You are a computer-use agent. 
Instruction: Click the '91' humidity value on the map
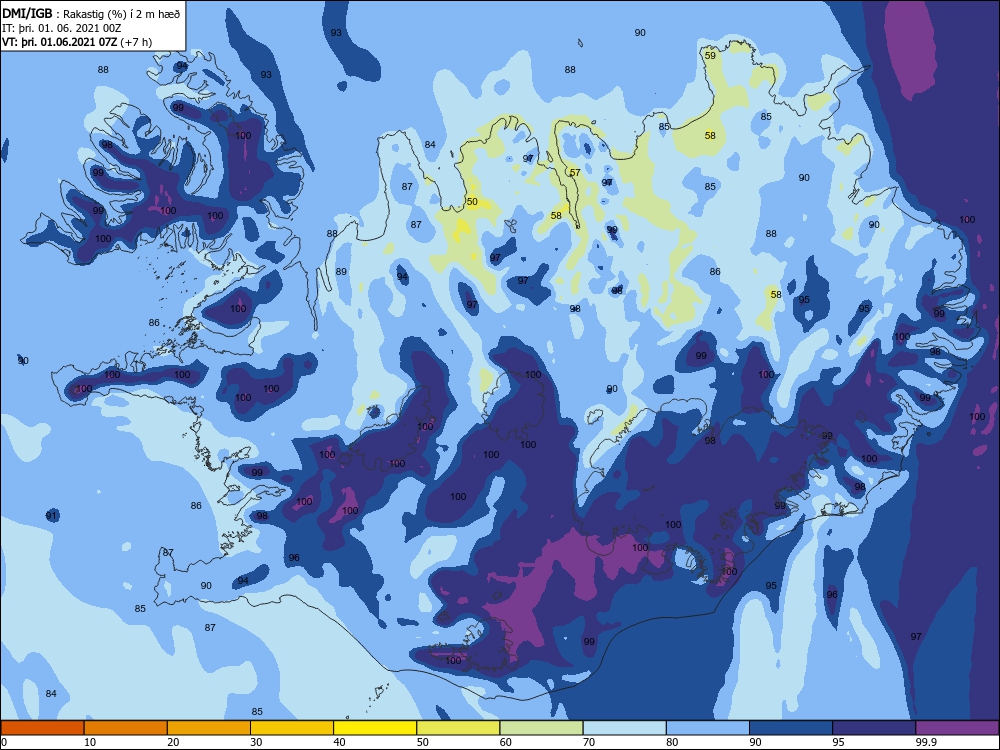pyautogui.click(x=52, y=515)
